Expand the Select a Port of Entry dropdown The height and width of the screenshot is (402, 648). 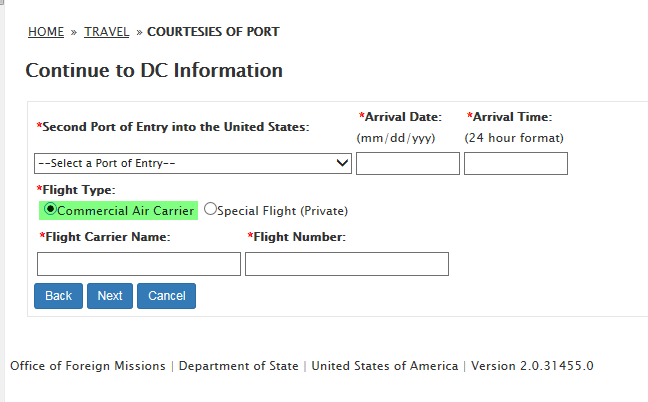193,163
